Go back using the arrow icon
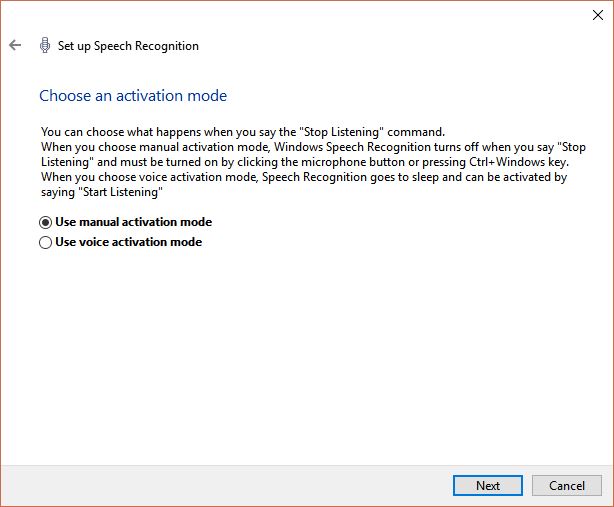The width and height of the screenshot is (614, 507). 15,45
